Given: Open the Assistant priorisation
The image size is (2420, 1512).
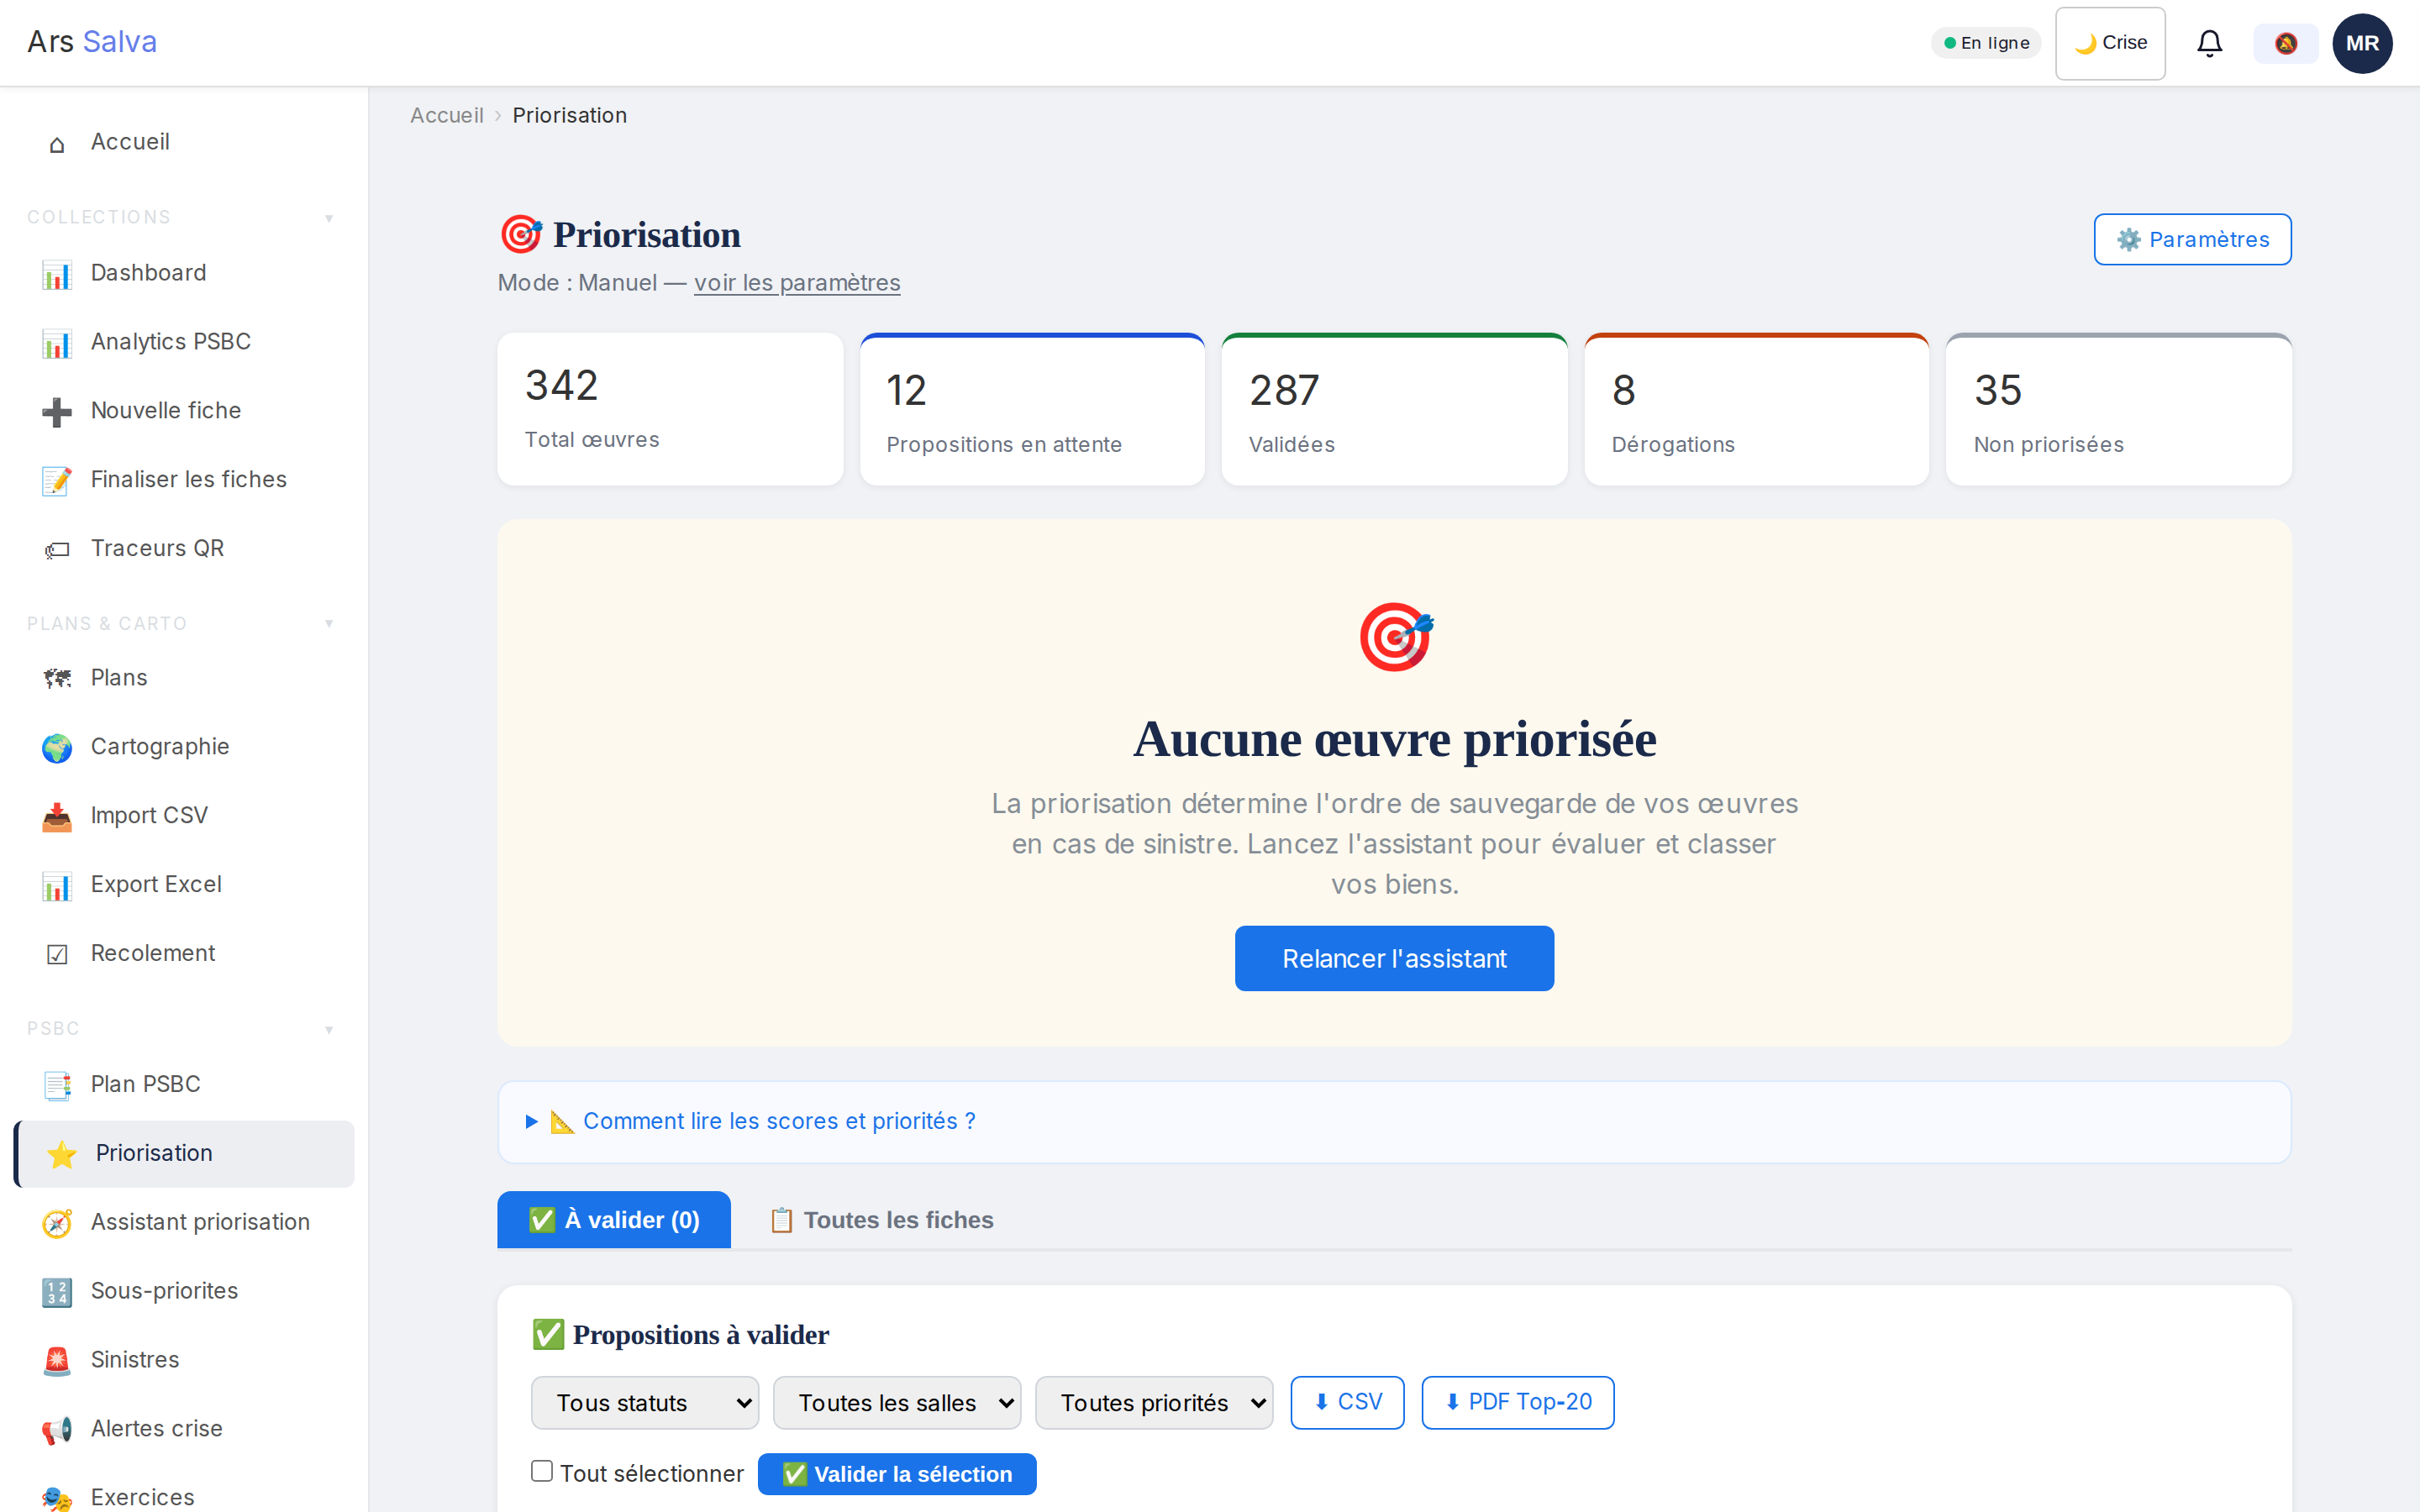Looking at the screenshot, I should [x=200, y=1221].
